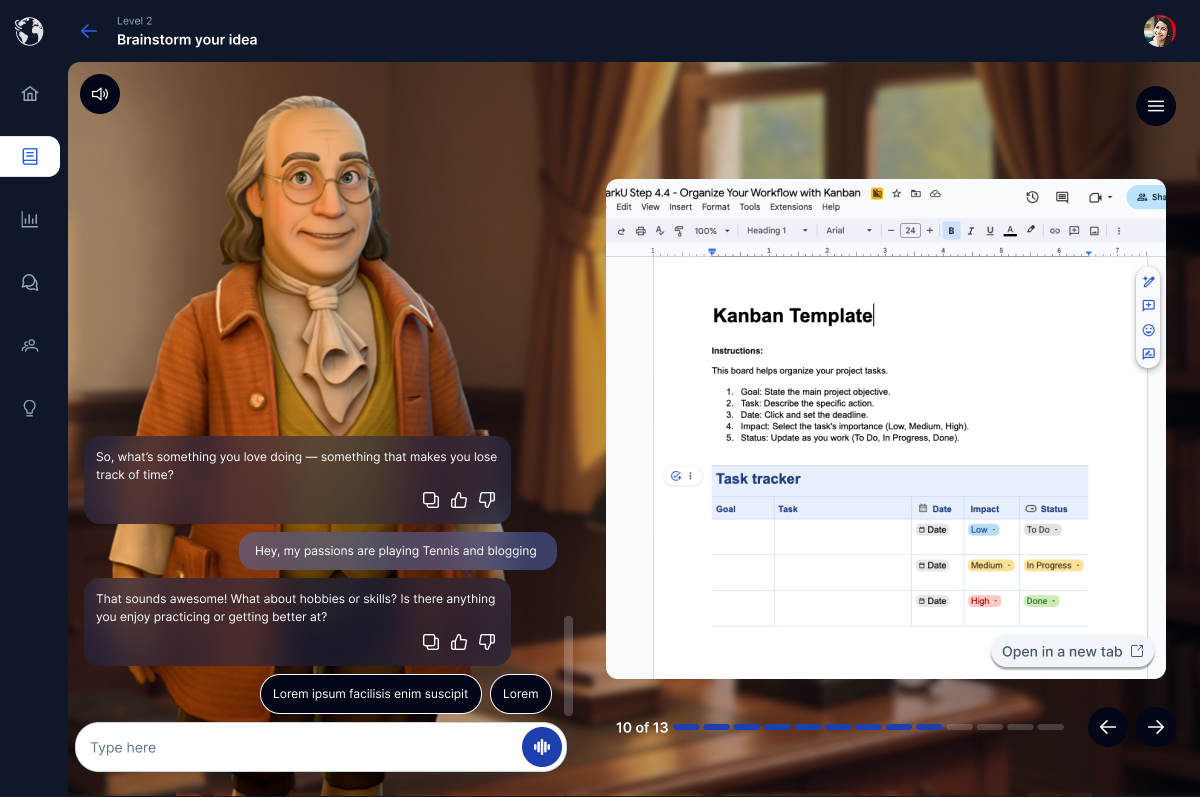The image size is (1200, 797).
Task: Open the 100% zoom dropdown
Action: tap(711, 231)
